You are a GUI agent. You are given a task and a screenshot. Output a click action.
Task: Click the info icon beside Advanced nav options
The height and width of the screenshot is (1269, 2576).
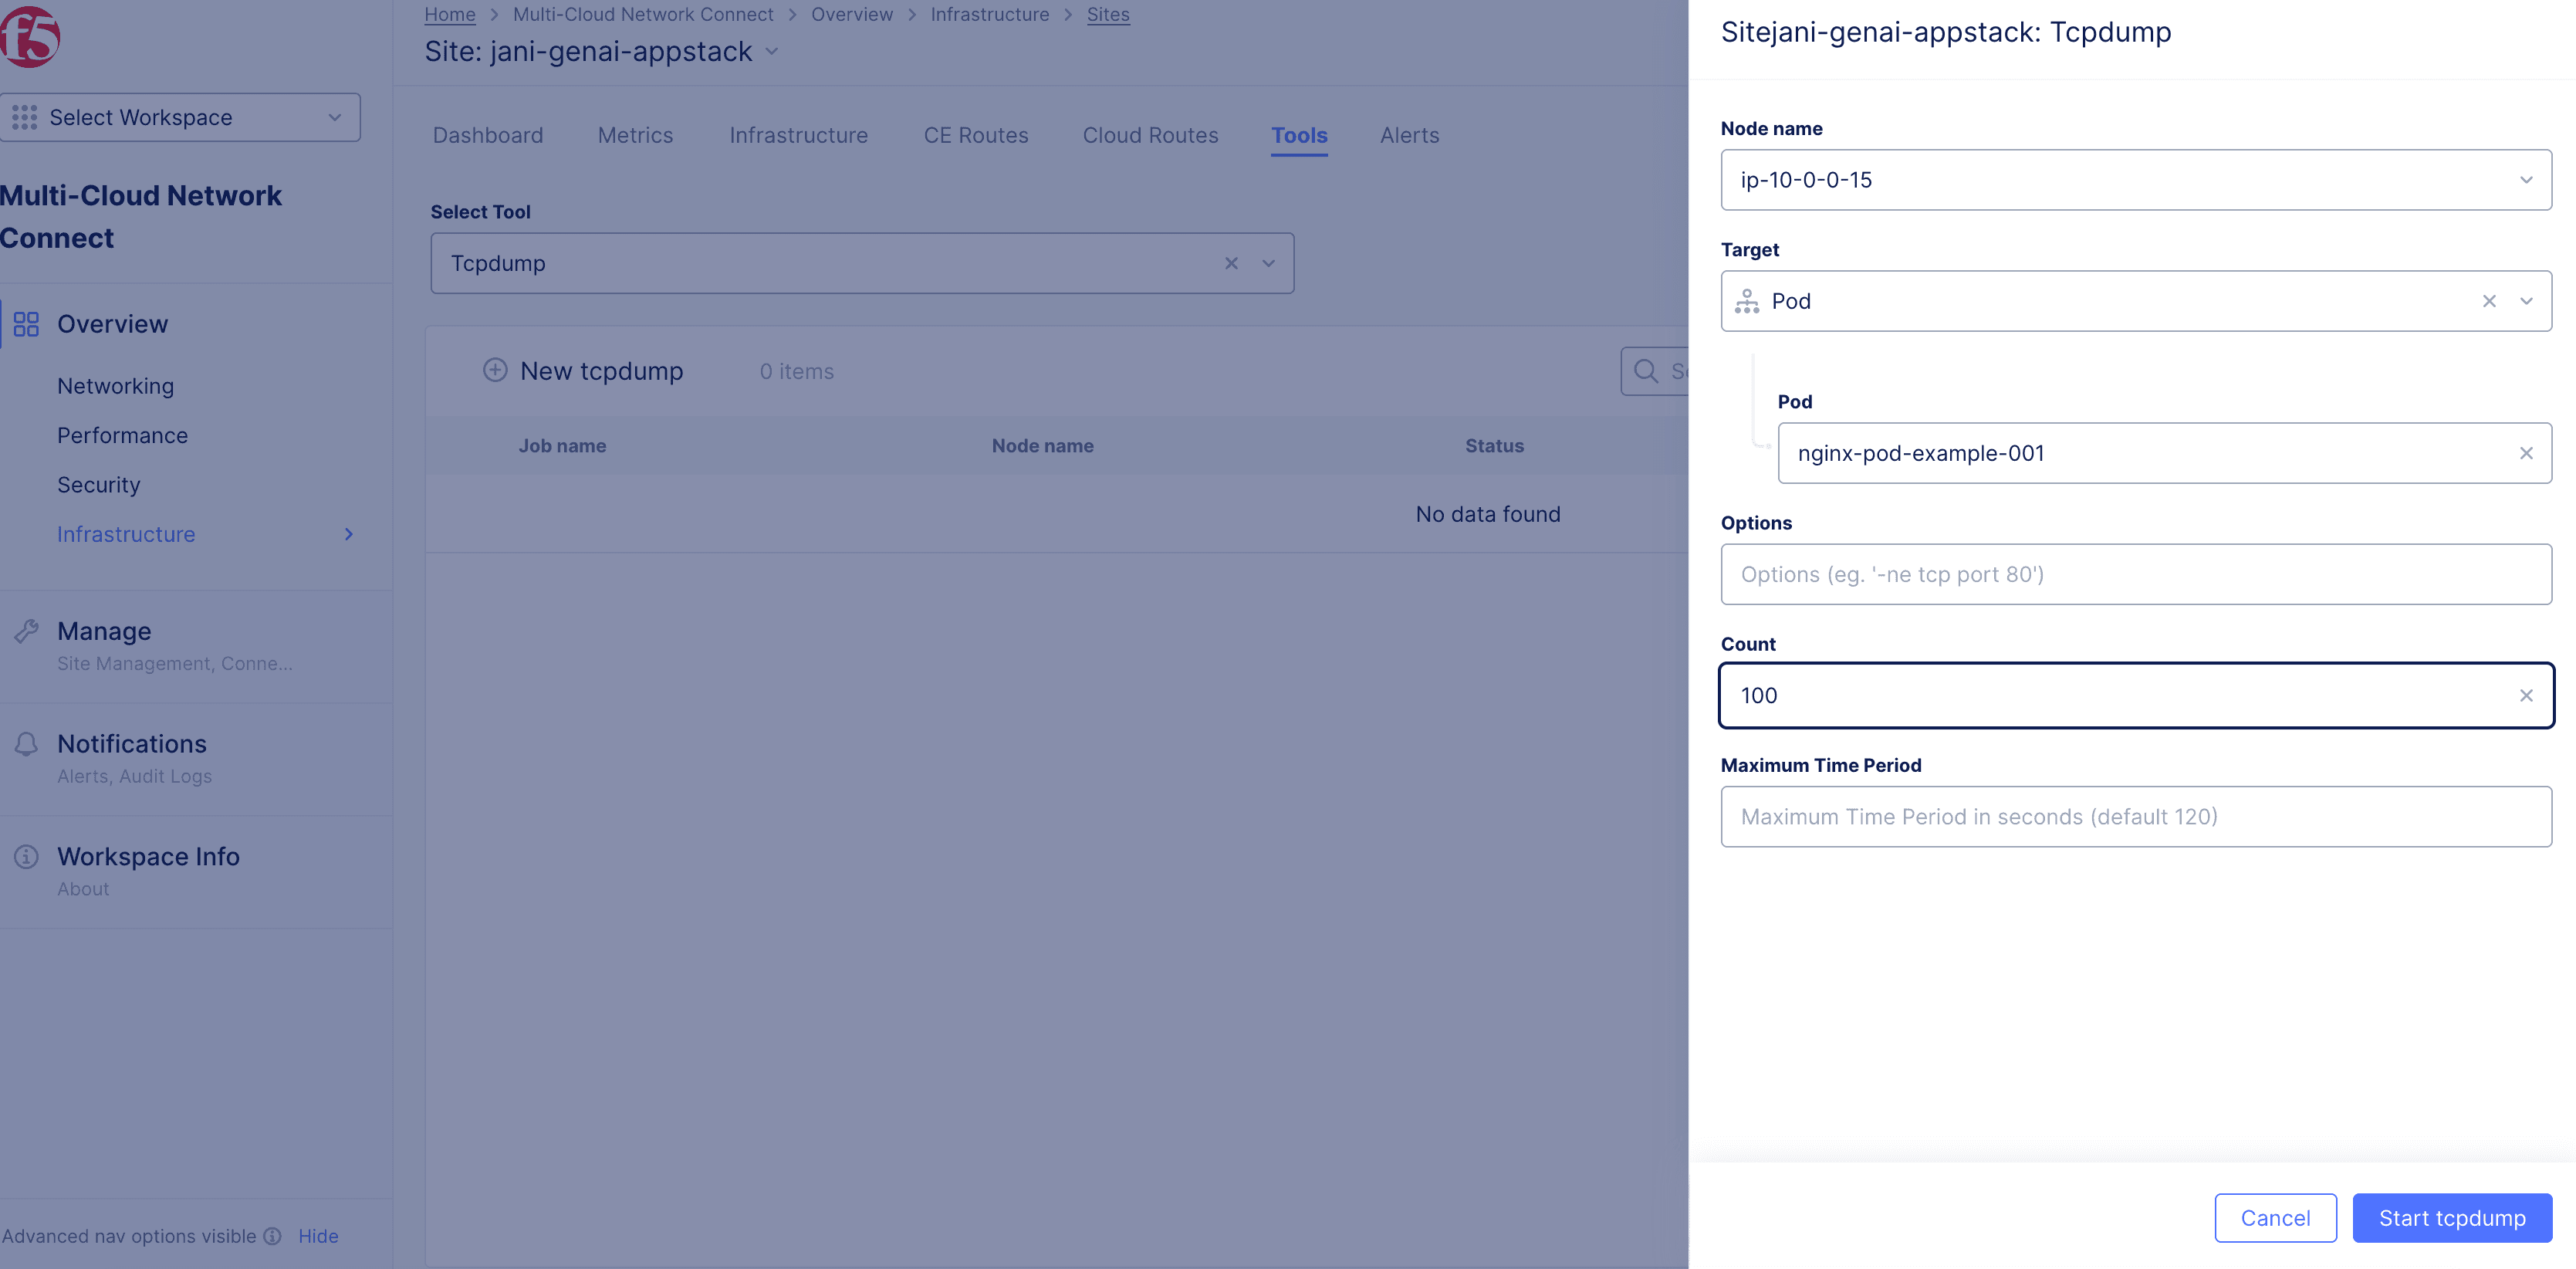click(272, 1236)
